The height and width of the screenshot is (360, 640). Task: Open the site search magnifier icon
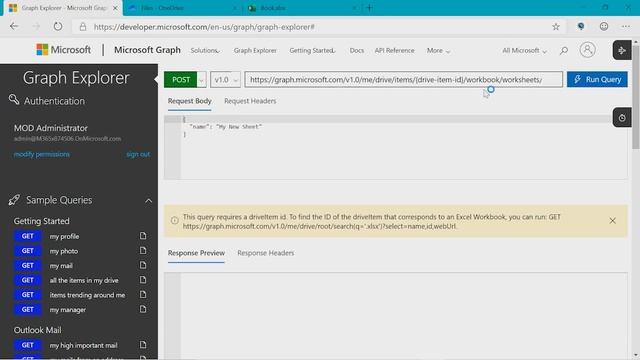[564, 51]
